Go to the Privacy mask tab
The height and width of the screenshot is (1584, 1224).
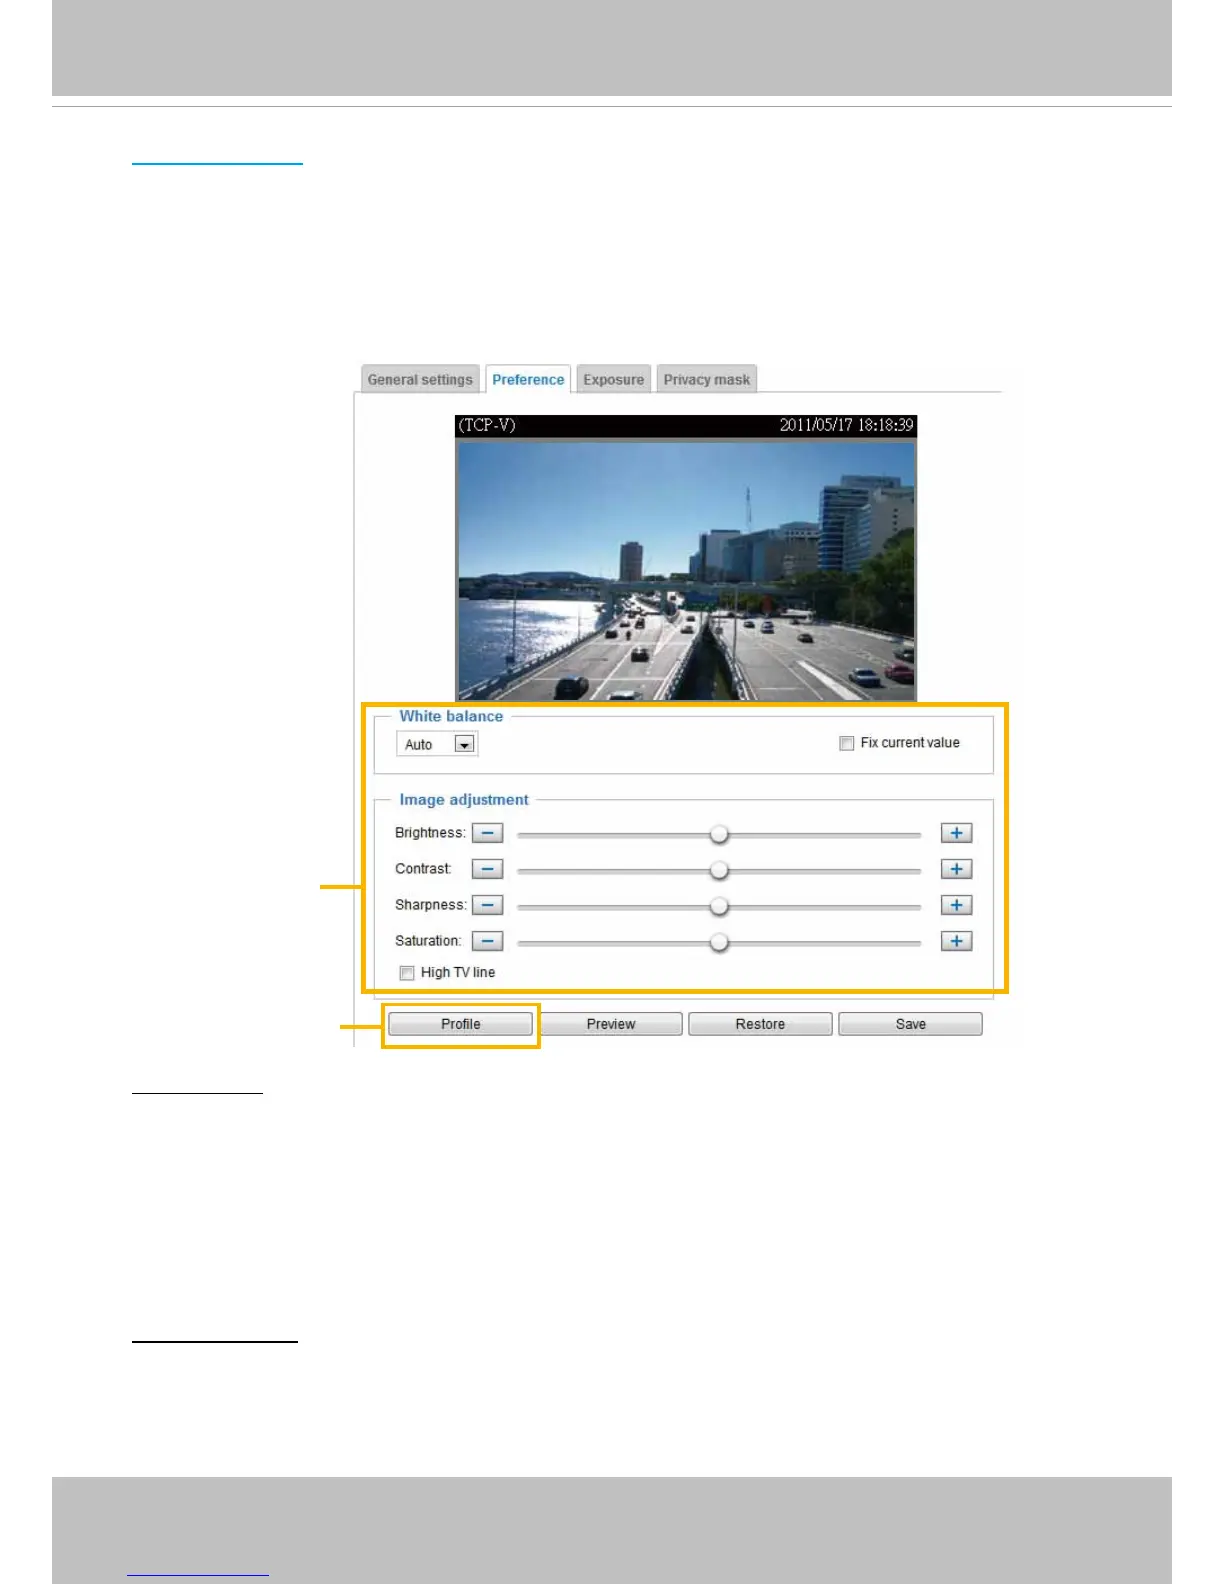[x=707, y=380]
